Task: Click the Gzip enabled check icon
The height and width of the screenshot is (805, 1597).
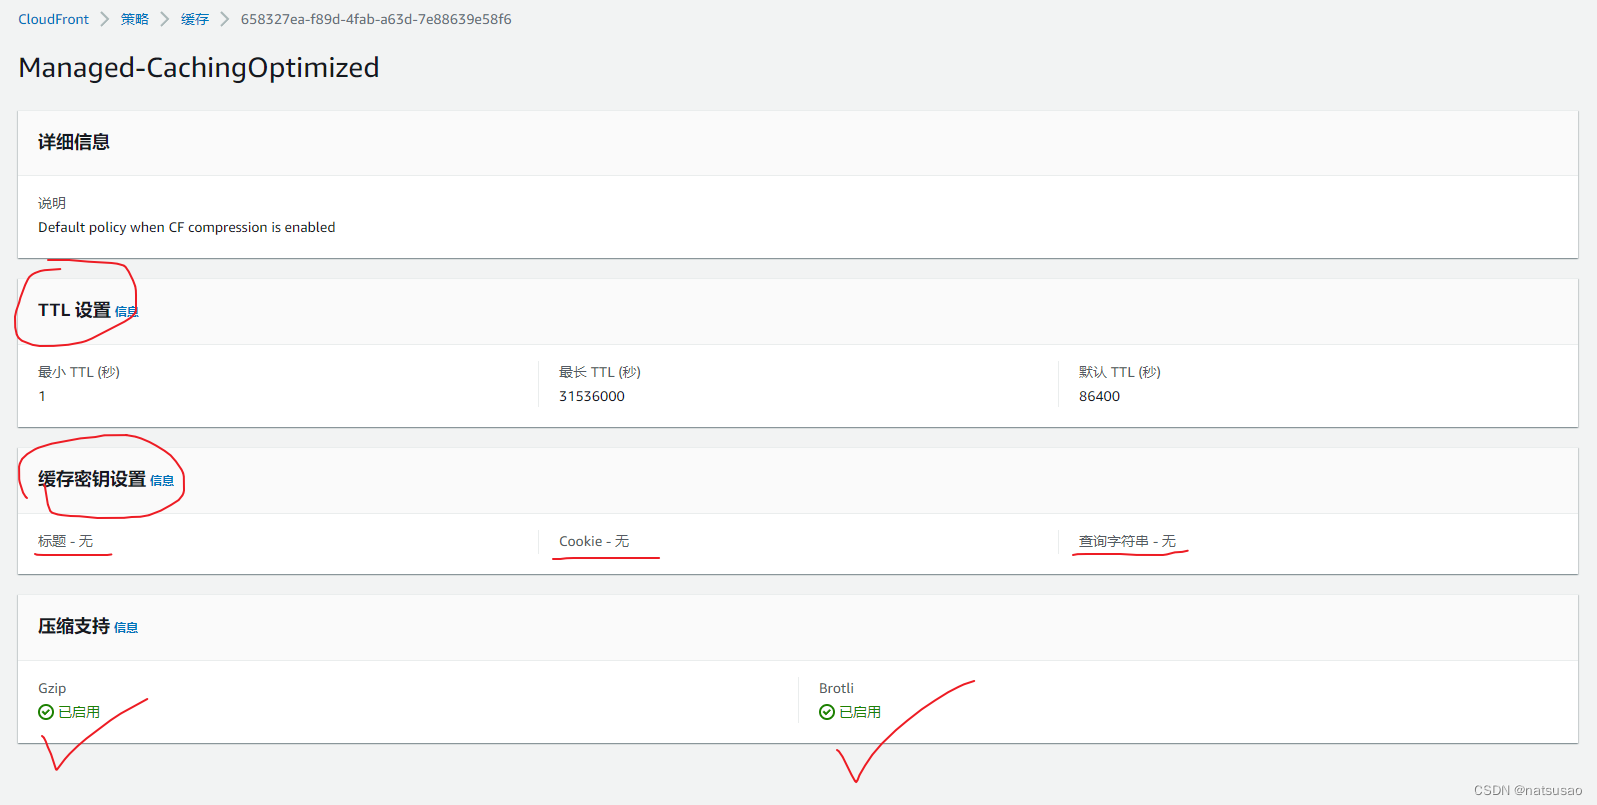Action: click(x=46, y=712)
